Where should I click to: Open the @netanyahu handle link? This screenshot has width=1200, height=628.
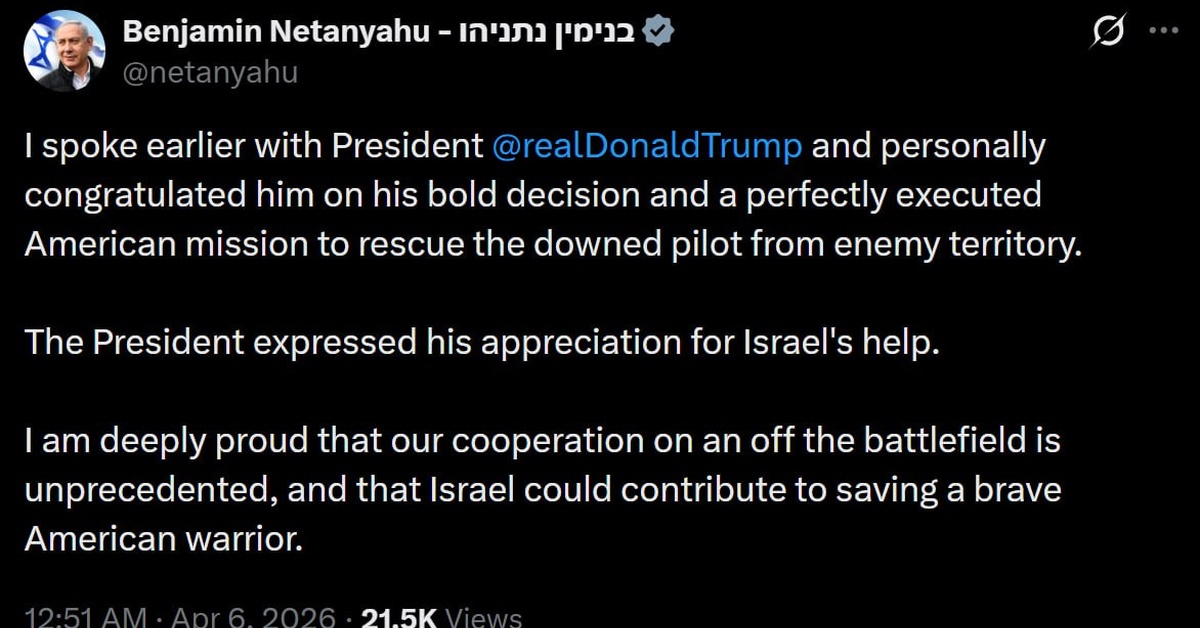coord(210,72)
